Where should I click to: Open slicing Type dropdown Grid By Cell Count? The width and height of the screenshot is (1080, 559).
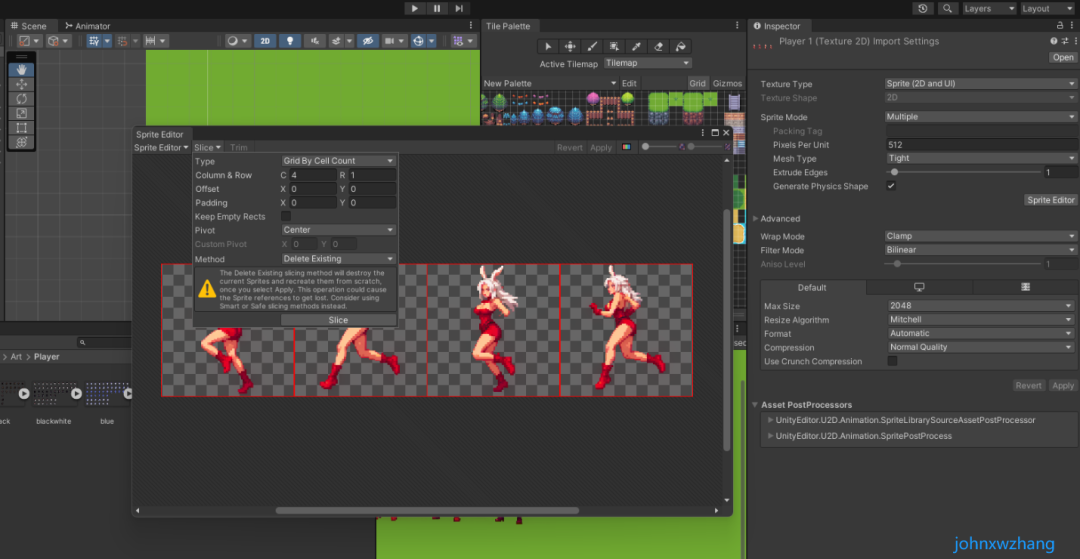click(x=339, y=160)
